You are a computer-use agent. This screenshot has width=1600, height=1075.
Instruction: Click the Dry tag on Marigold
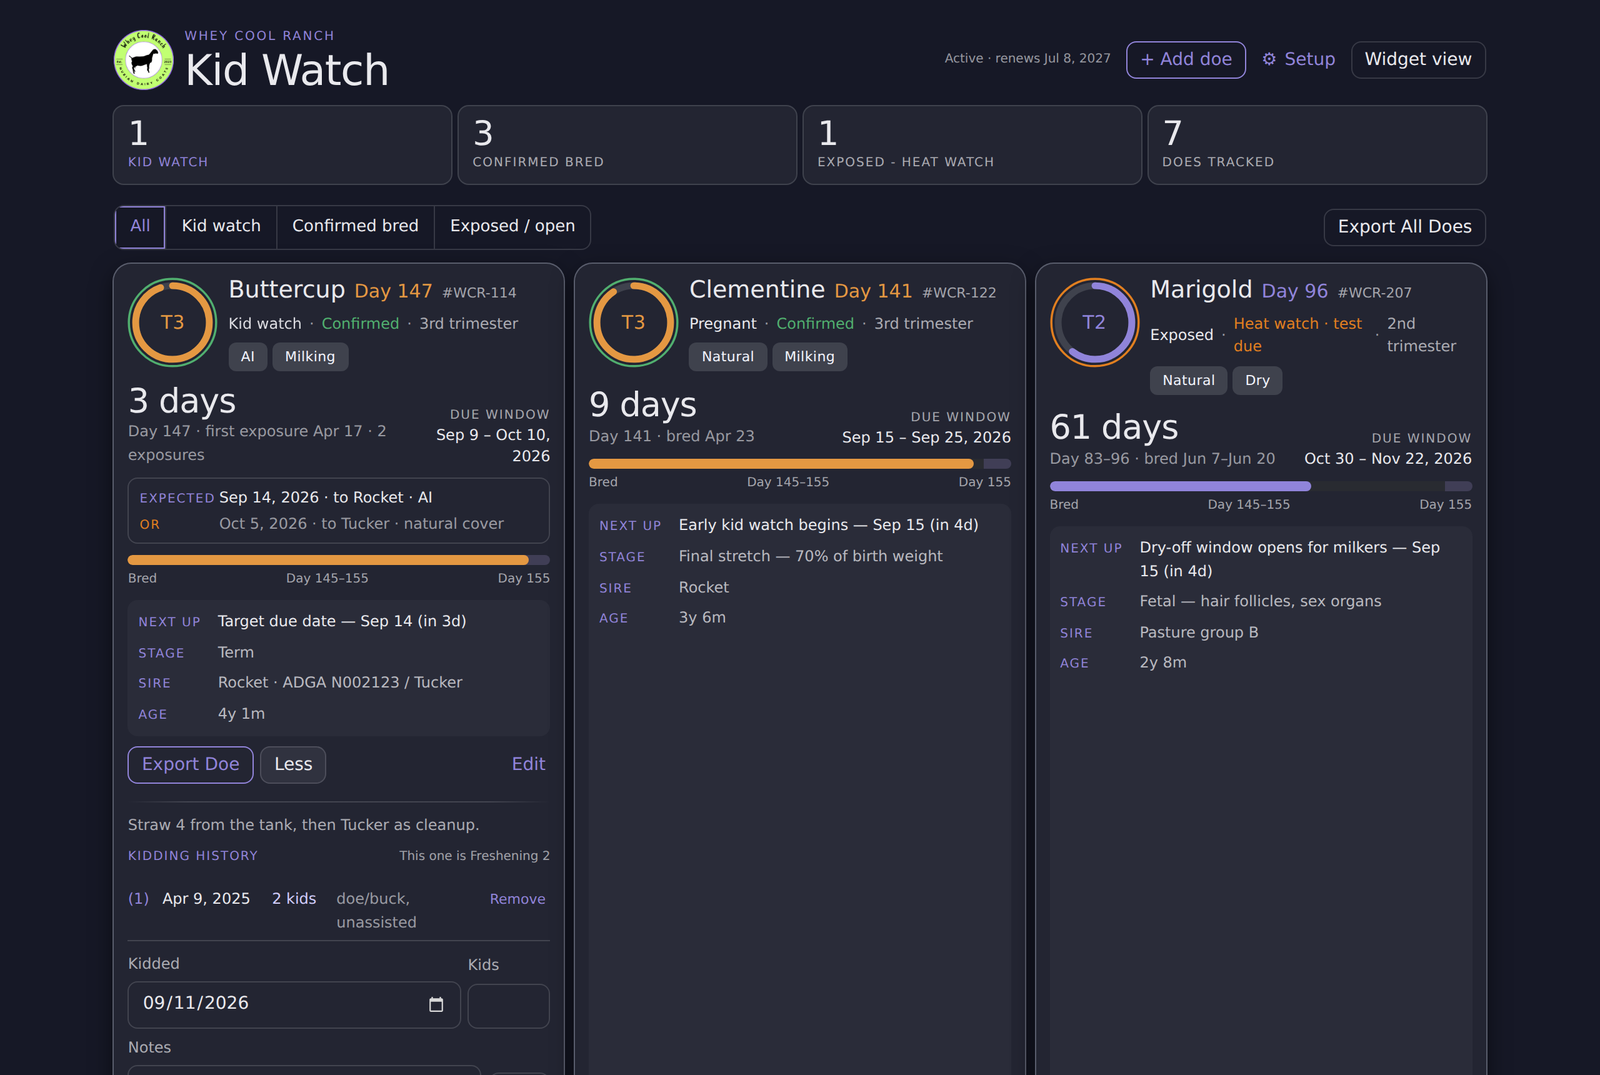[x=1257, y=381]
